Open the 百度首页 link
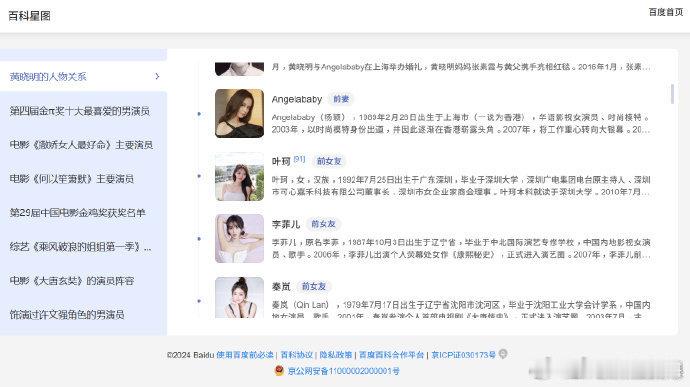 click(665, 12)
